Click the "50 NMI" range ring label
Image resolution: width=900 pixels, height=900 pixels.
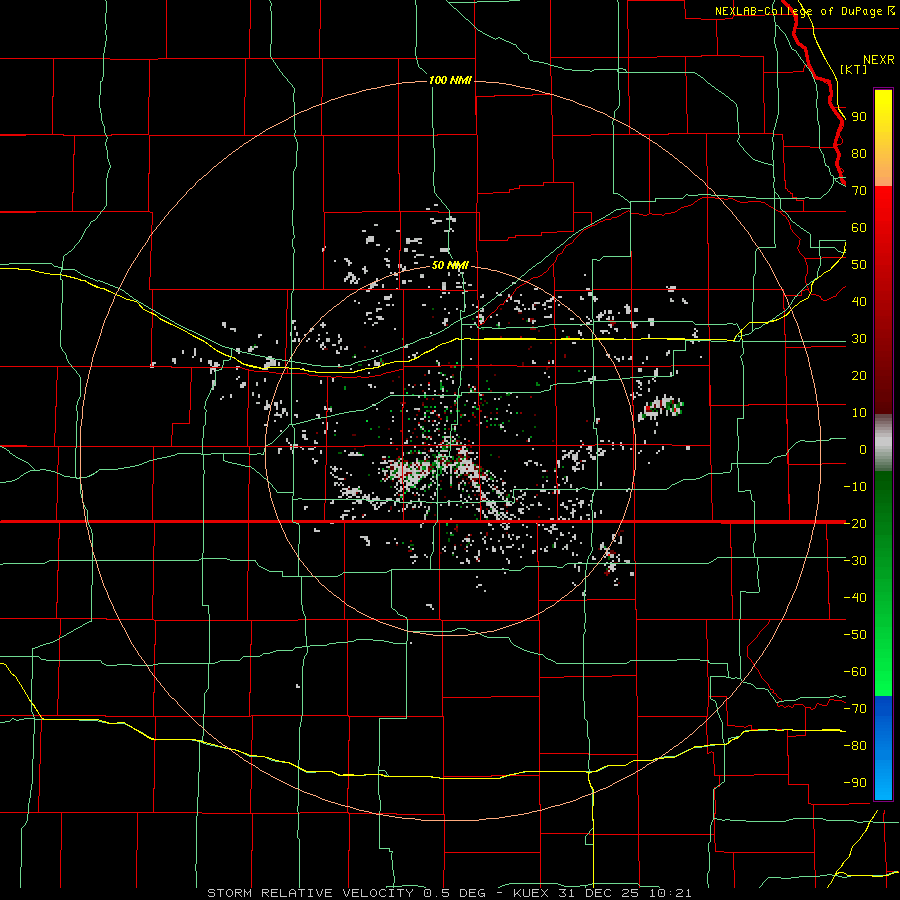pos(451,265)
